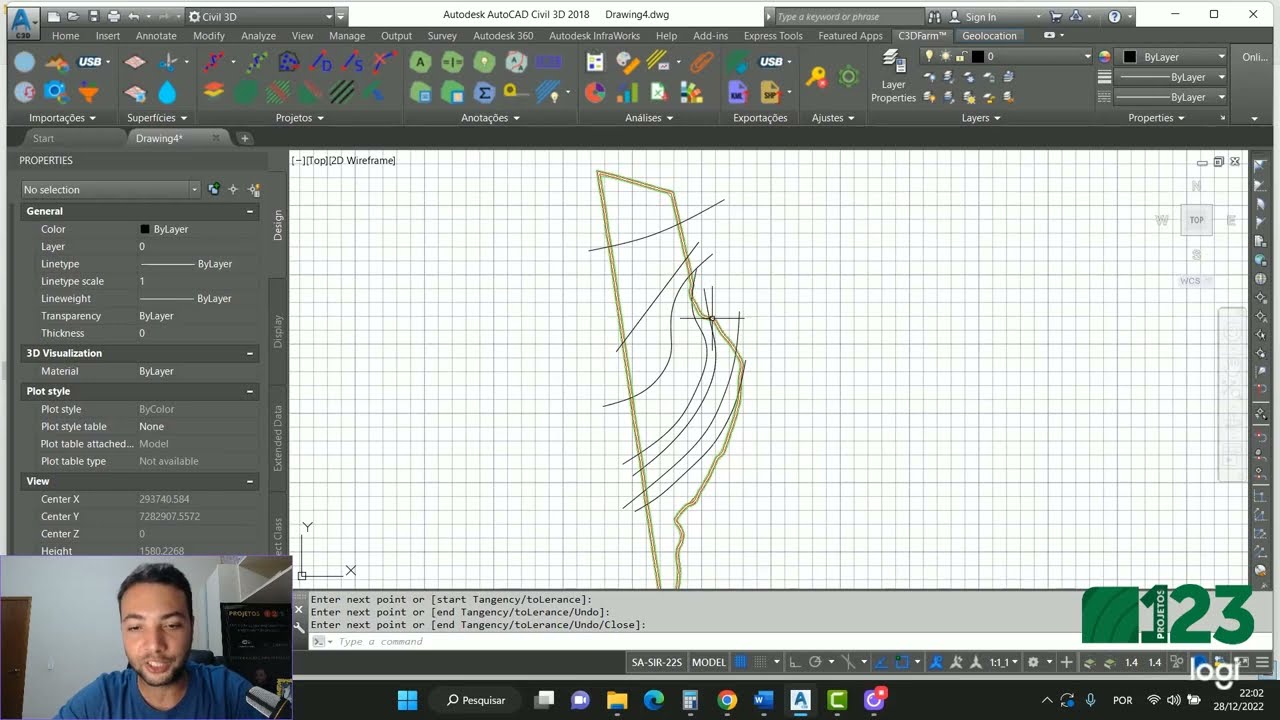1280x720 pixels.
Task: Click the Plot printer icon
Action: [x=113, y=16]
